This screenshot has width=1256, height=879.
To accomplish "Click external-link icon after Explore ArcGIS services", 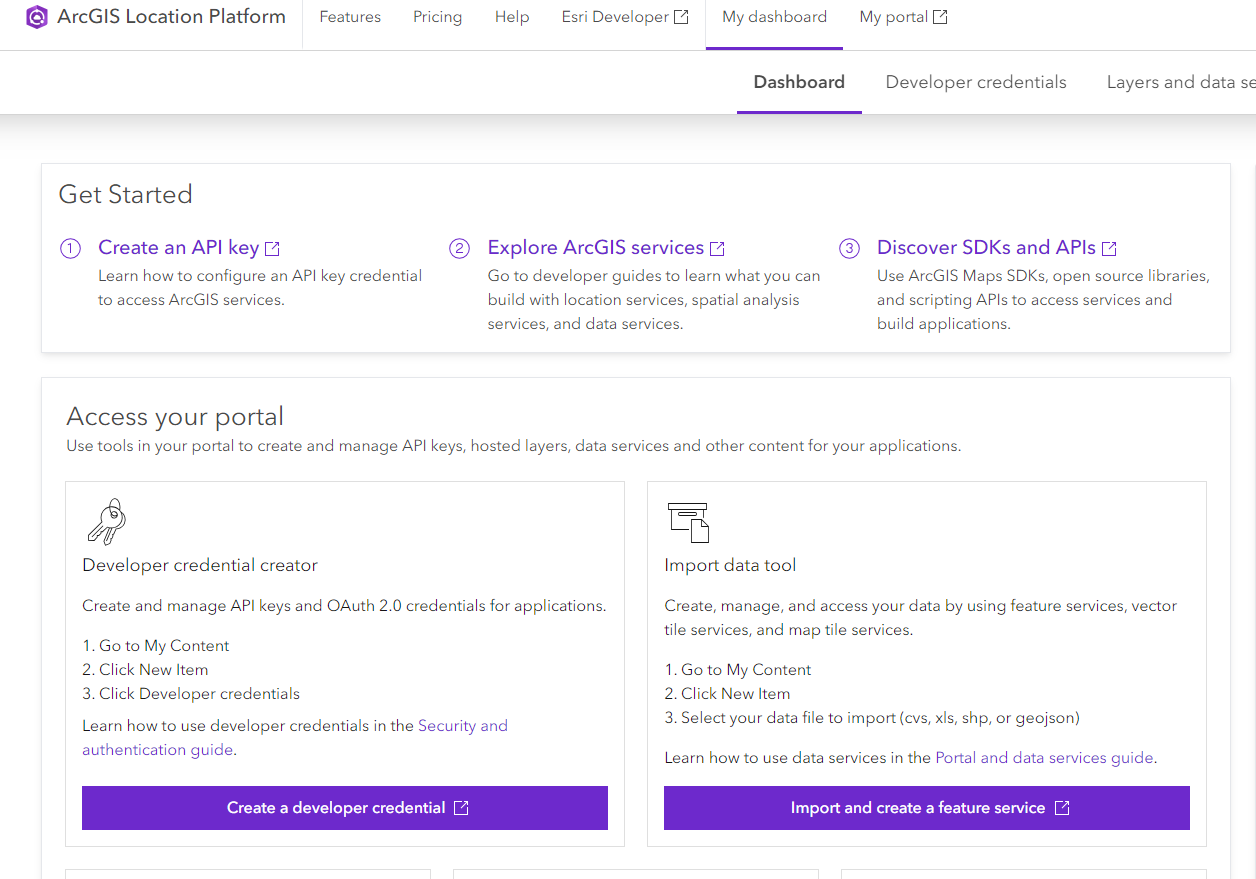I will tap(717, 249).
